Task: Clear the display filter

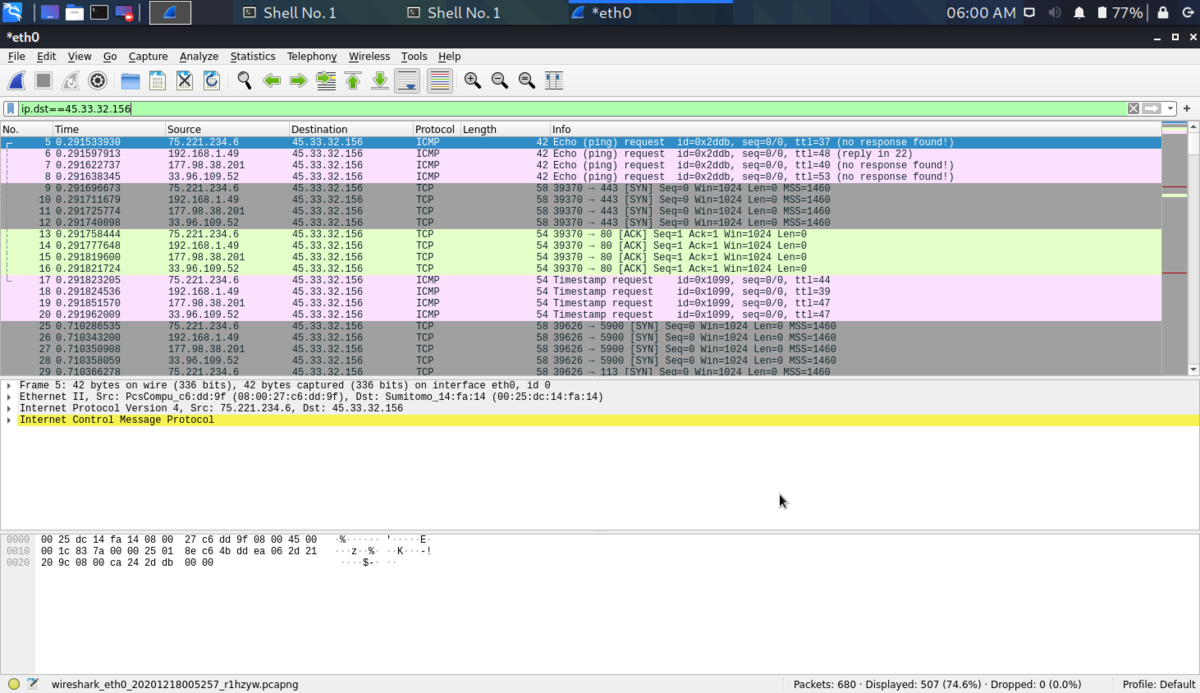Action: point(1133,108)
